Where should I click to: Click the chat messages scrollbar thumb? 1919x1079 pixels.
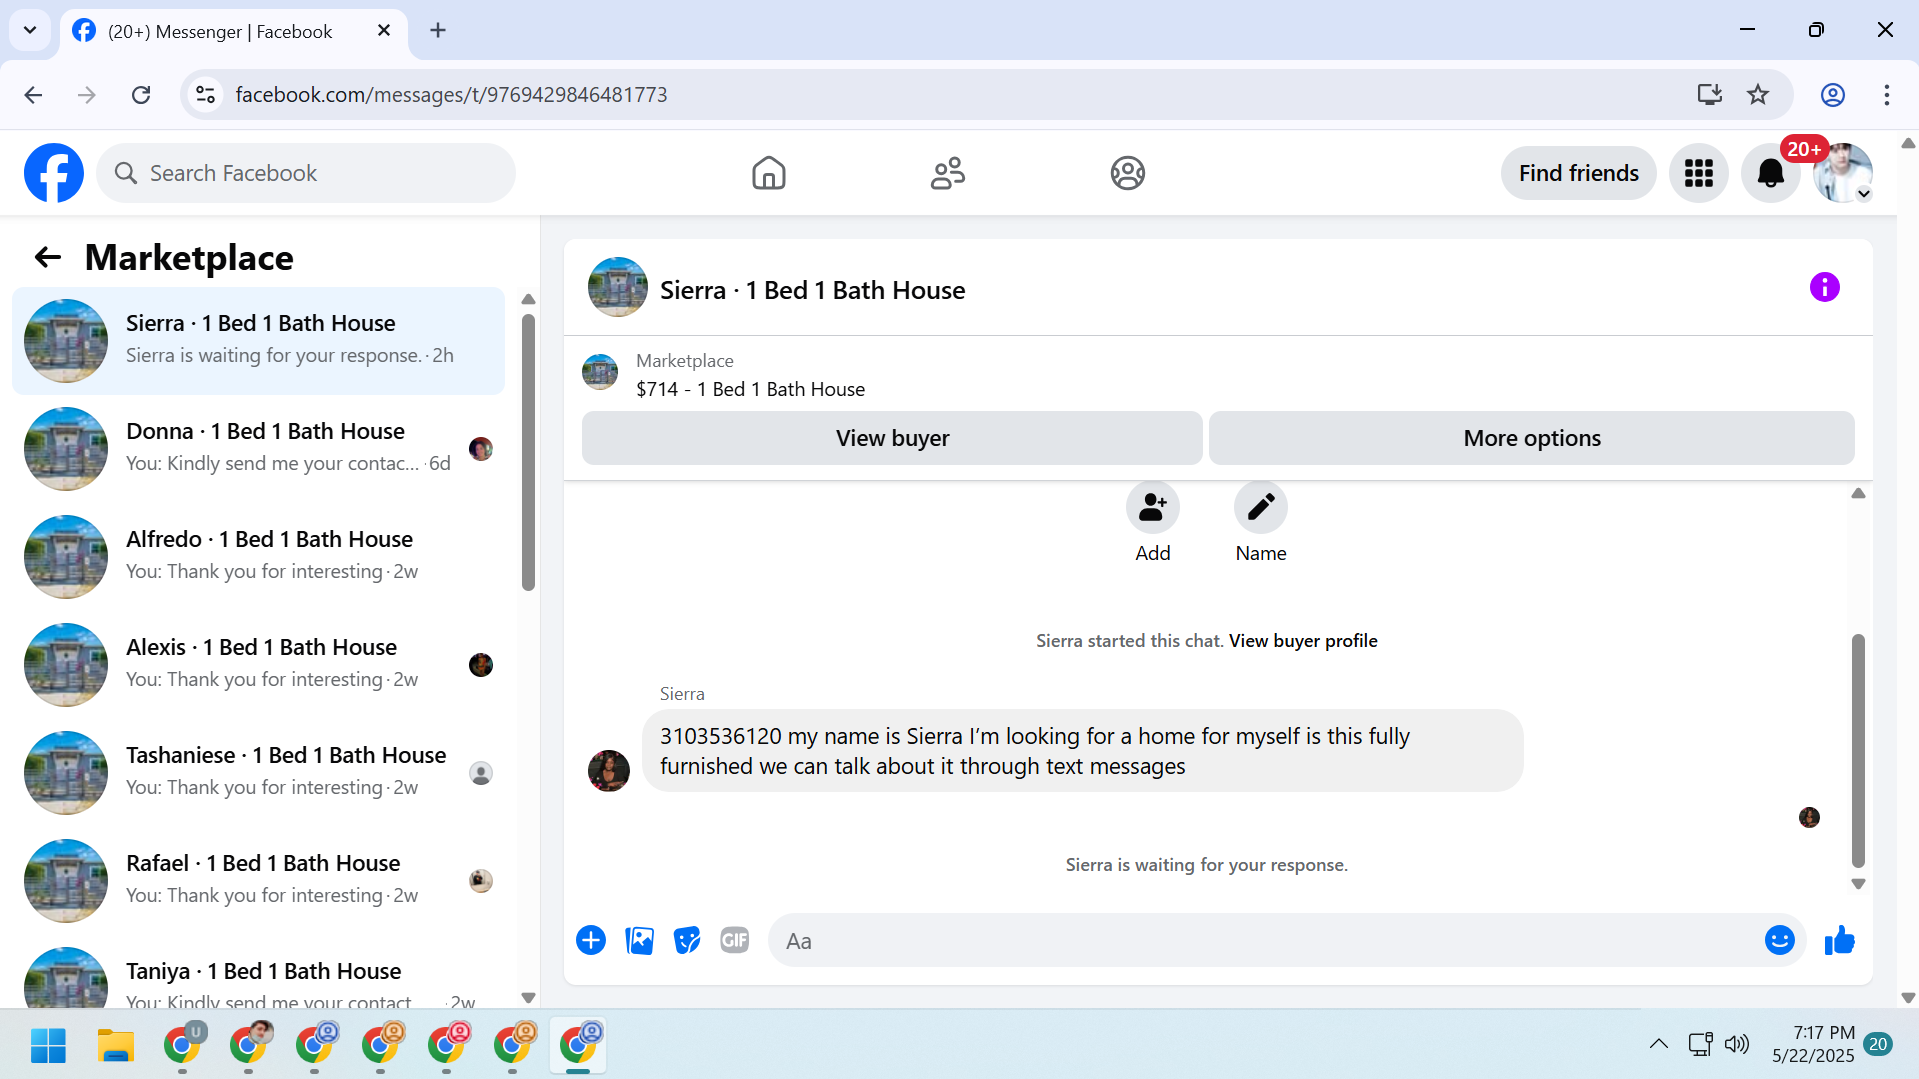point(1858,750)
